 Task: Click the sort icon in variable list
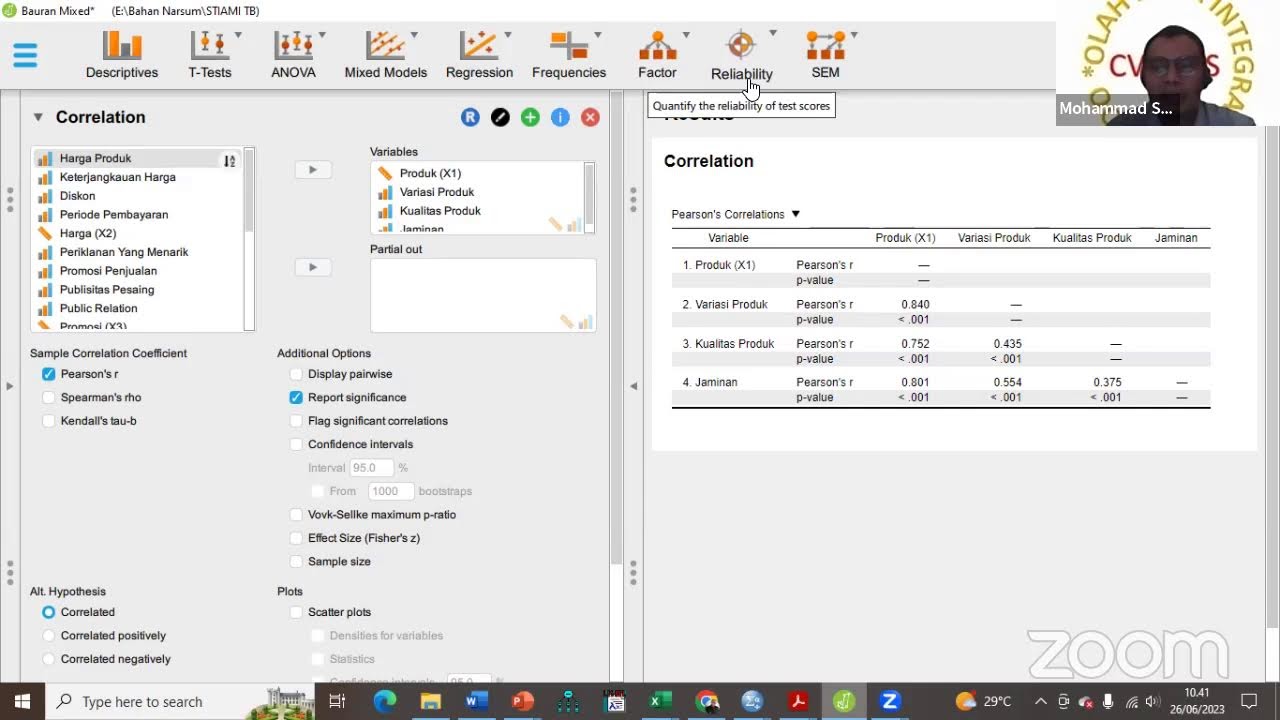(229, 160)
